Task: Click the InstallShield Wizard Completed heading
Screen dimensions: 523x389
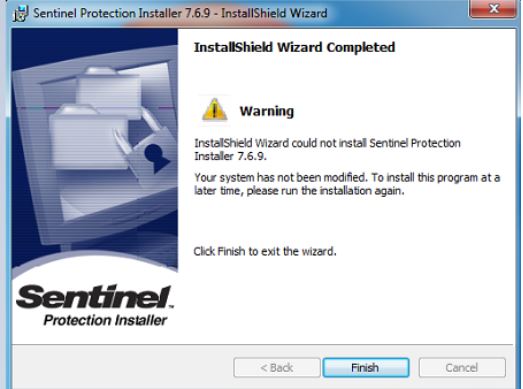Action: tap(295, 47)
